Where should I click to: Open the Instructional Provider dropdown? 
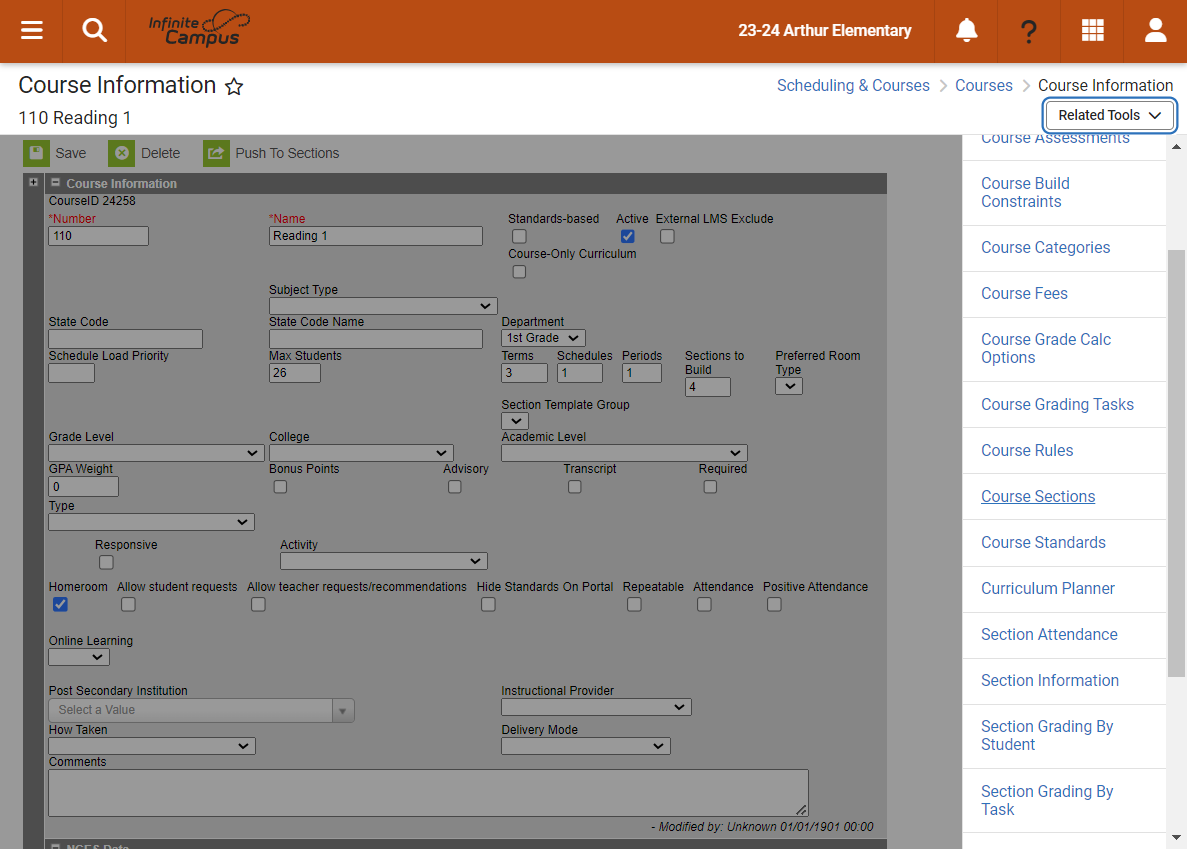point(596,707)
